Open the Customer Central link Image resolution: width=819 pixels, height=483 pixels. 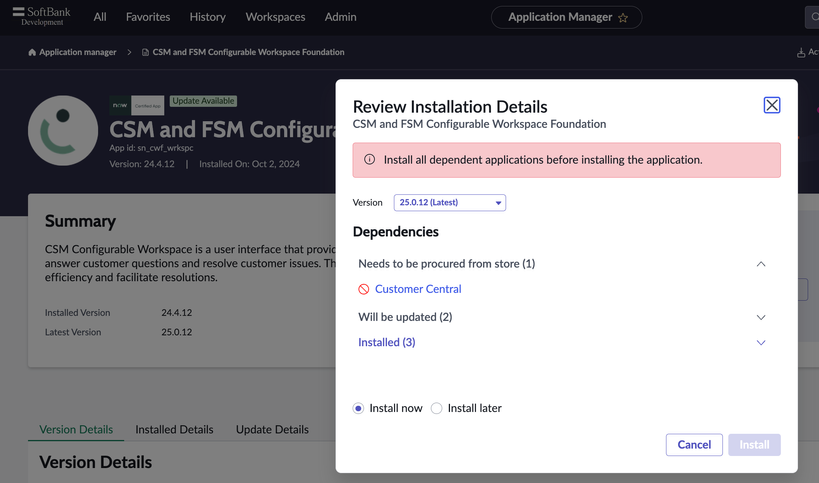pyautogui.click(x=418, y=289)
